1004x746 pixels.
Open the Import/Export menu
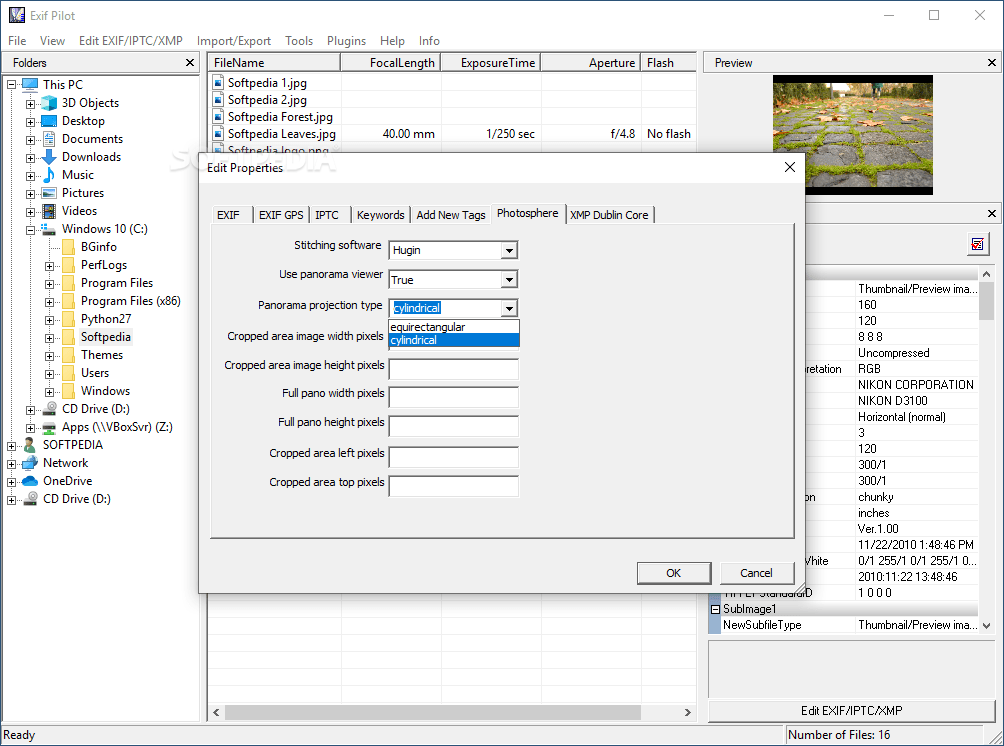pyautogui.click(x=234, y=41)
